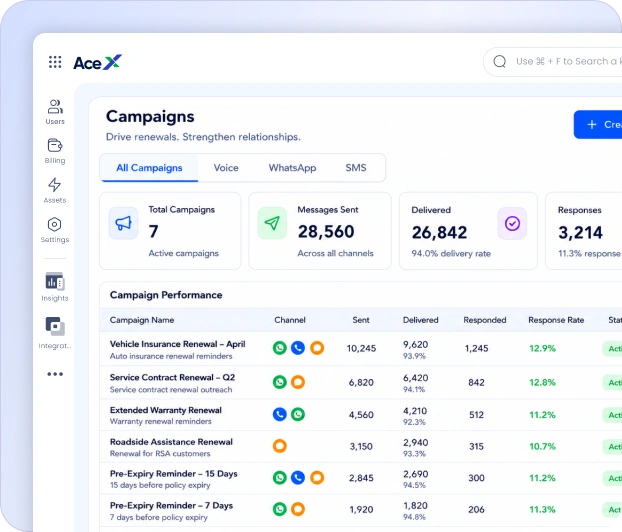
Task: Open the Integrations section in sidebar
Action: [x=55, y=333]
